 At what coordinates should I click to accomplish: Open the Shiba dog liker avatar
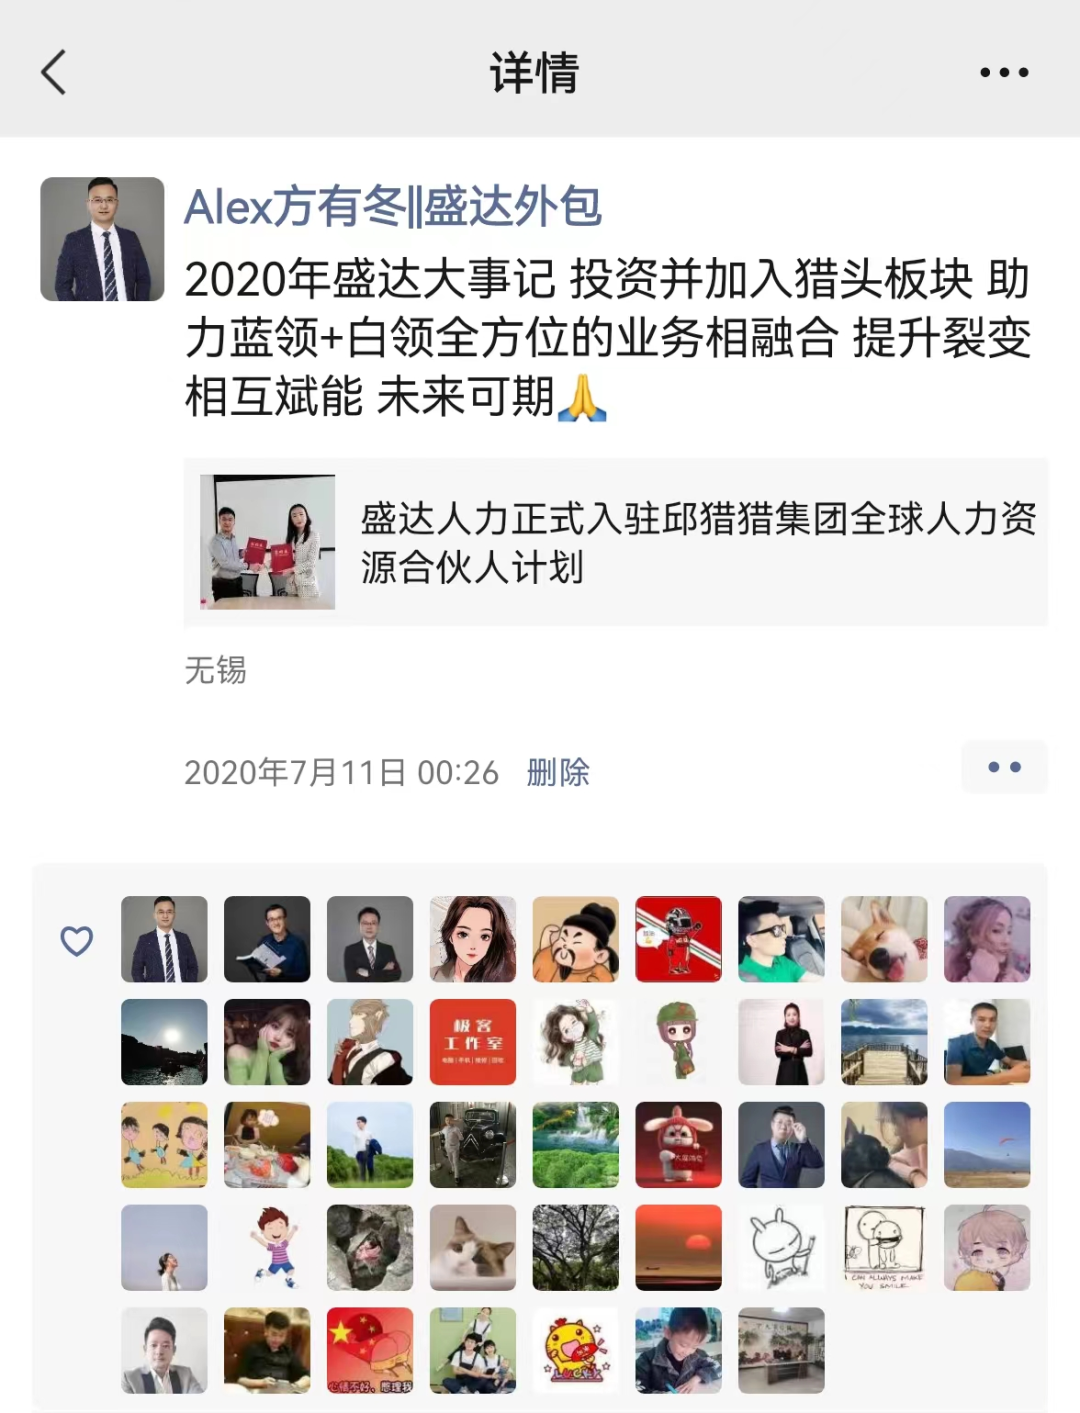click(x=884, y=939)
